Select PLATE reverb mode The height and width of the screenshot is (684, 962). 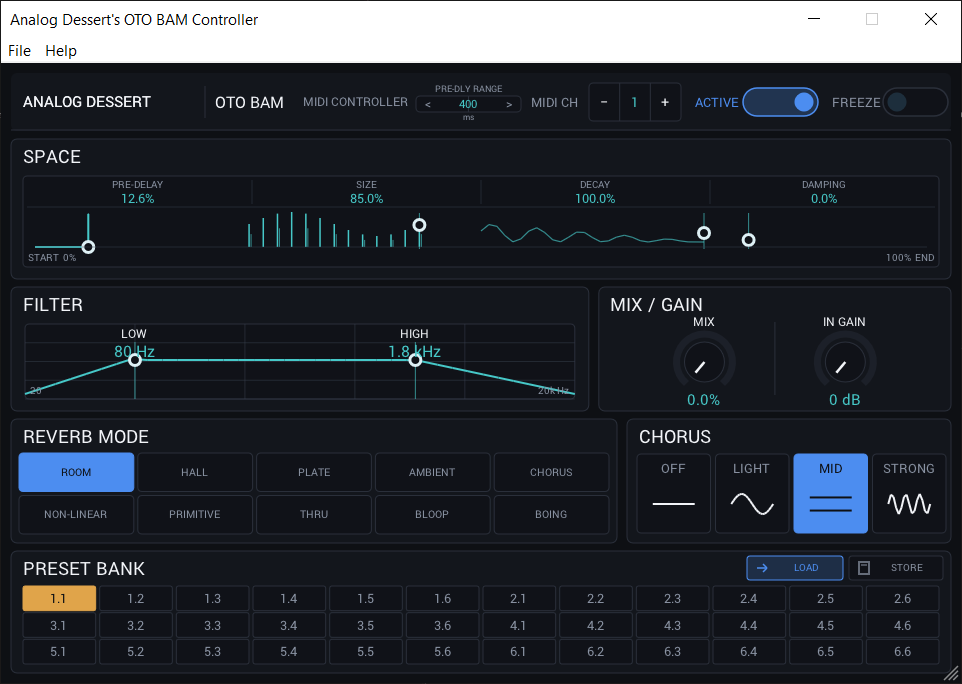314,472
